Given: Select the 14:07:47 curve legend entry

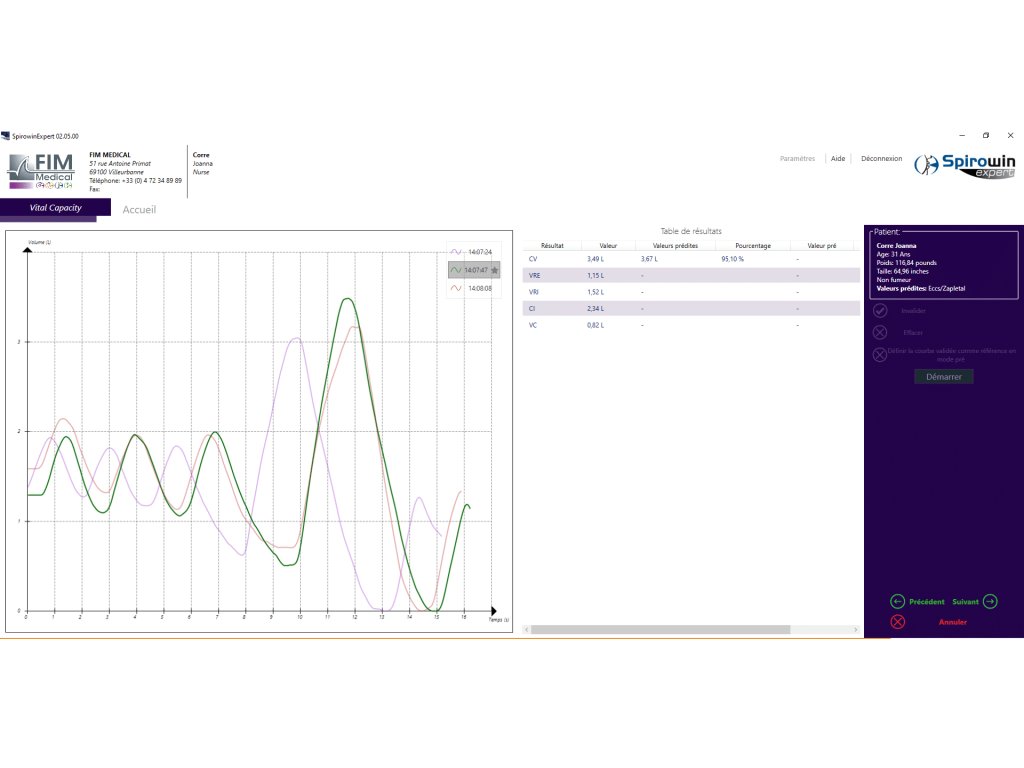Looking at the screenshot, I should [x=474, y=270].
